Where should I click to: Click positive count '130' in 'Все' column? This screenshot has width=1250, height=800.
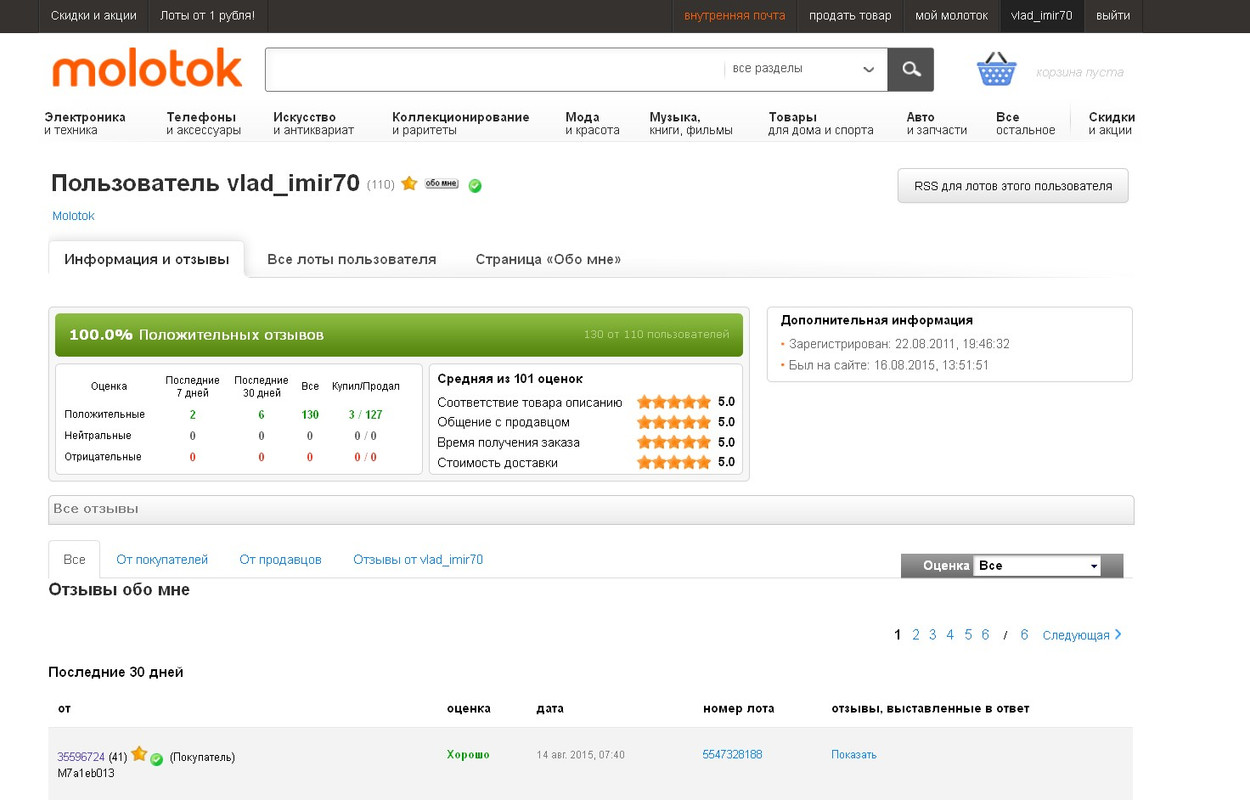pos(310,414)
